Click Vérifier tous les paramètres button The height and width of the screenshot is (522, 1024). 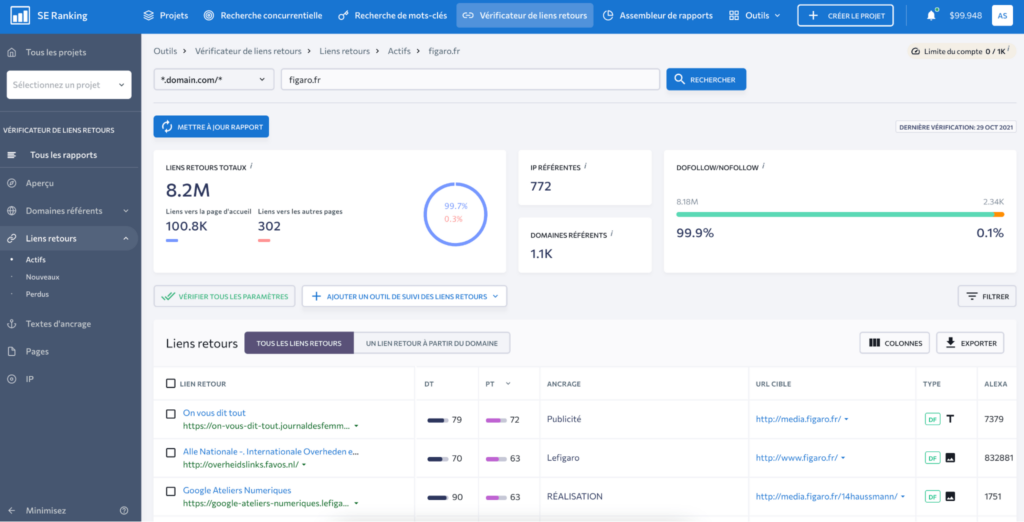pos(225,297)
